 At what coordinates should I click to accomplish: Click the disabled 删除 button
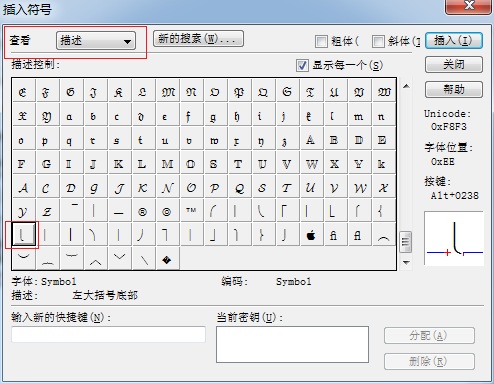429,362
